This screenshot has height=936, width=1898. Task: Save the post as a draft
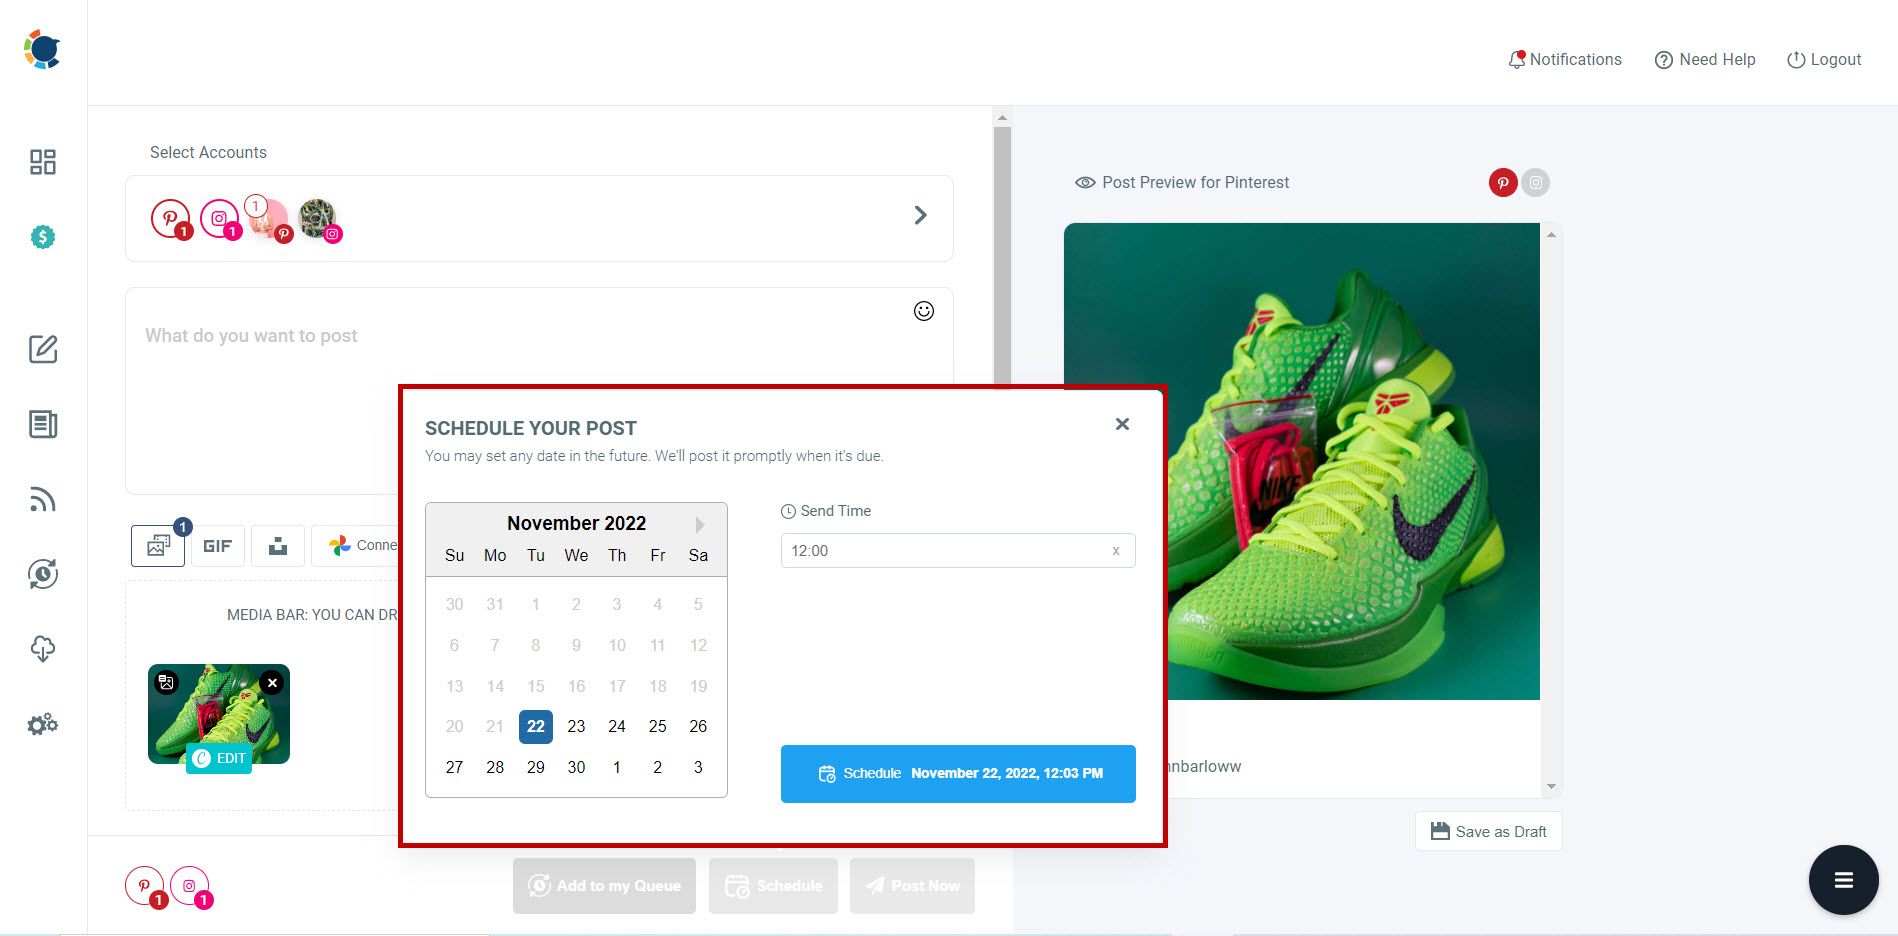point(1488,831)
